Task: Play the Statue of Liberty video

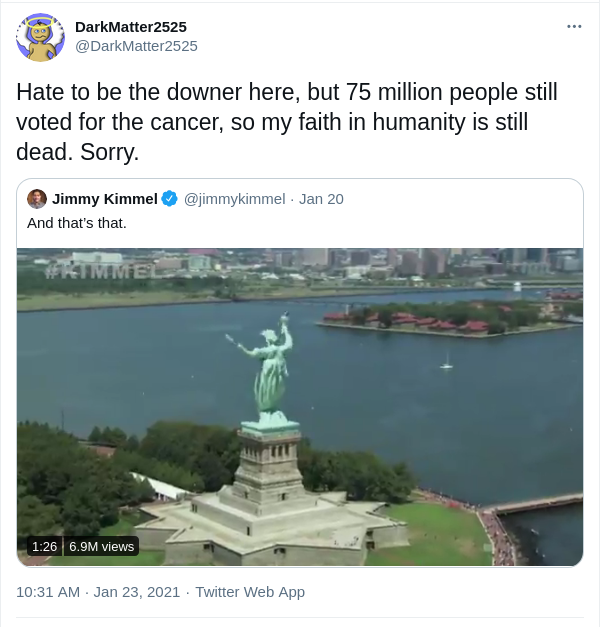Action: coord(300,407)
